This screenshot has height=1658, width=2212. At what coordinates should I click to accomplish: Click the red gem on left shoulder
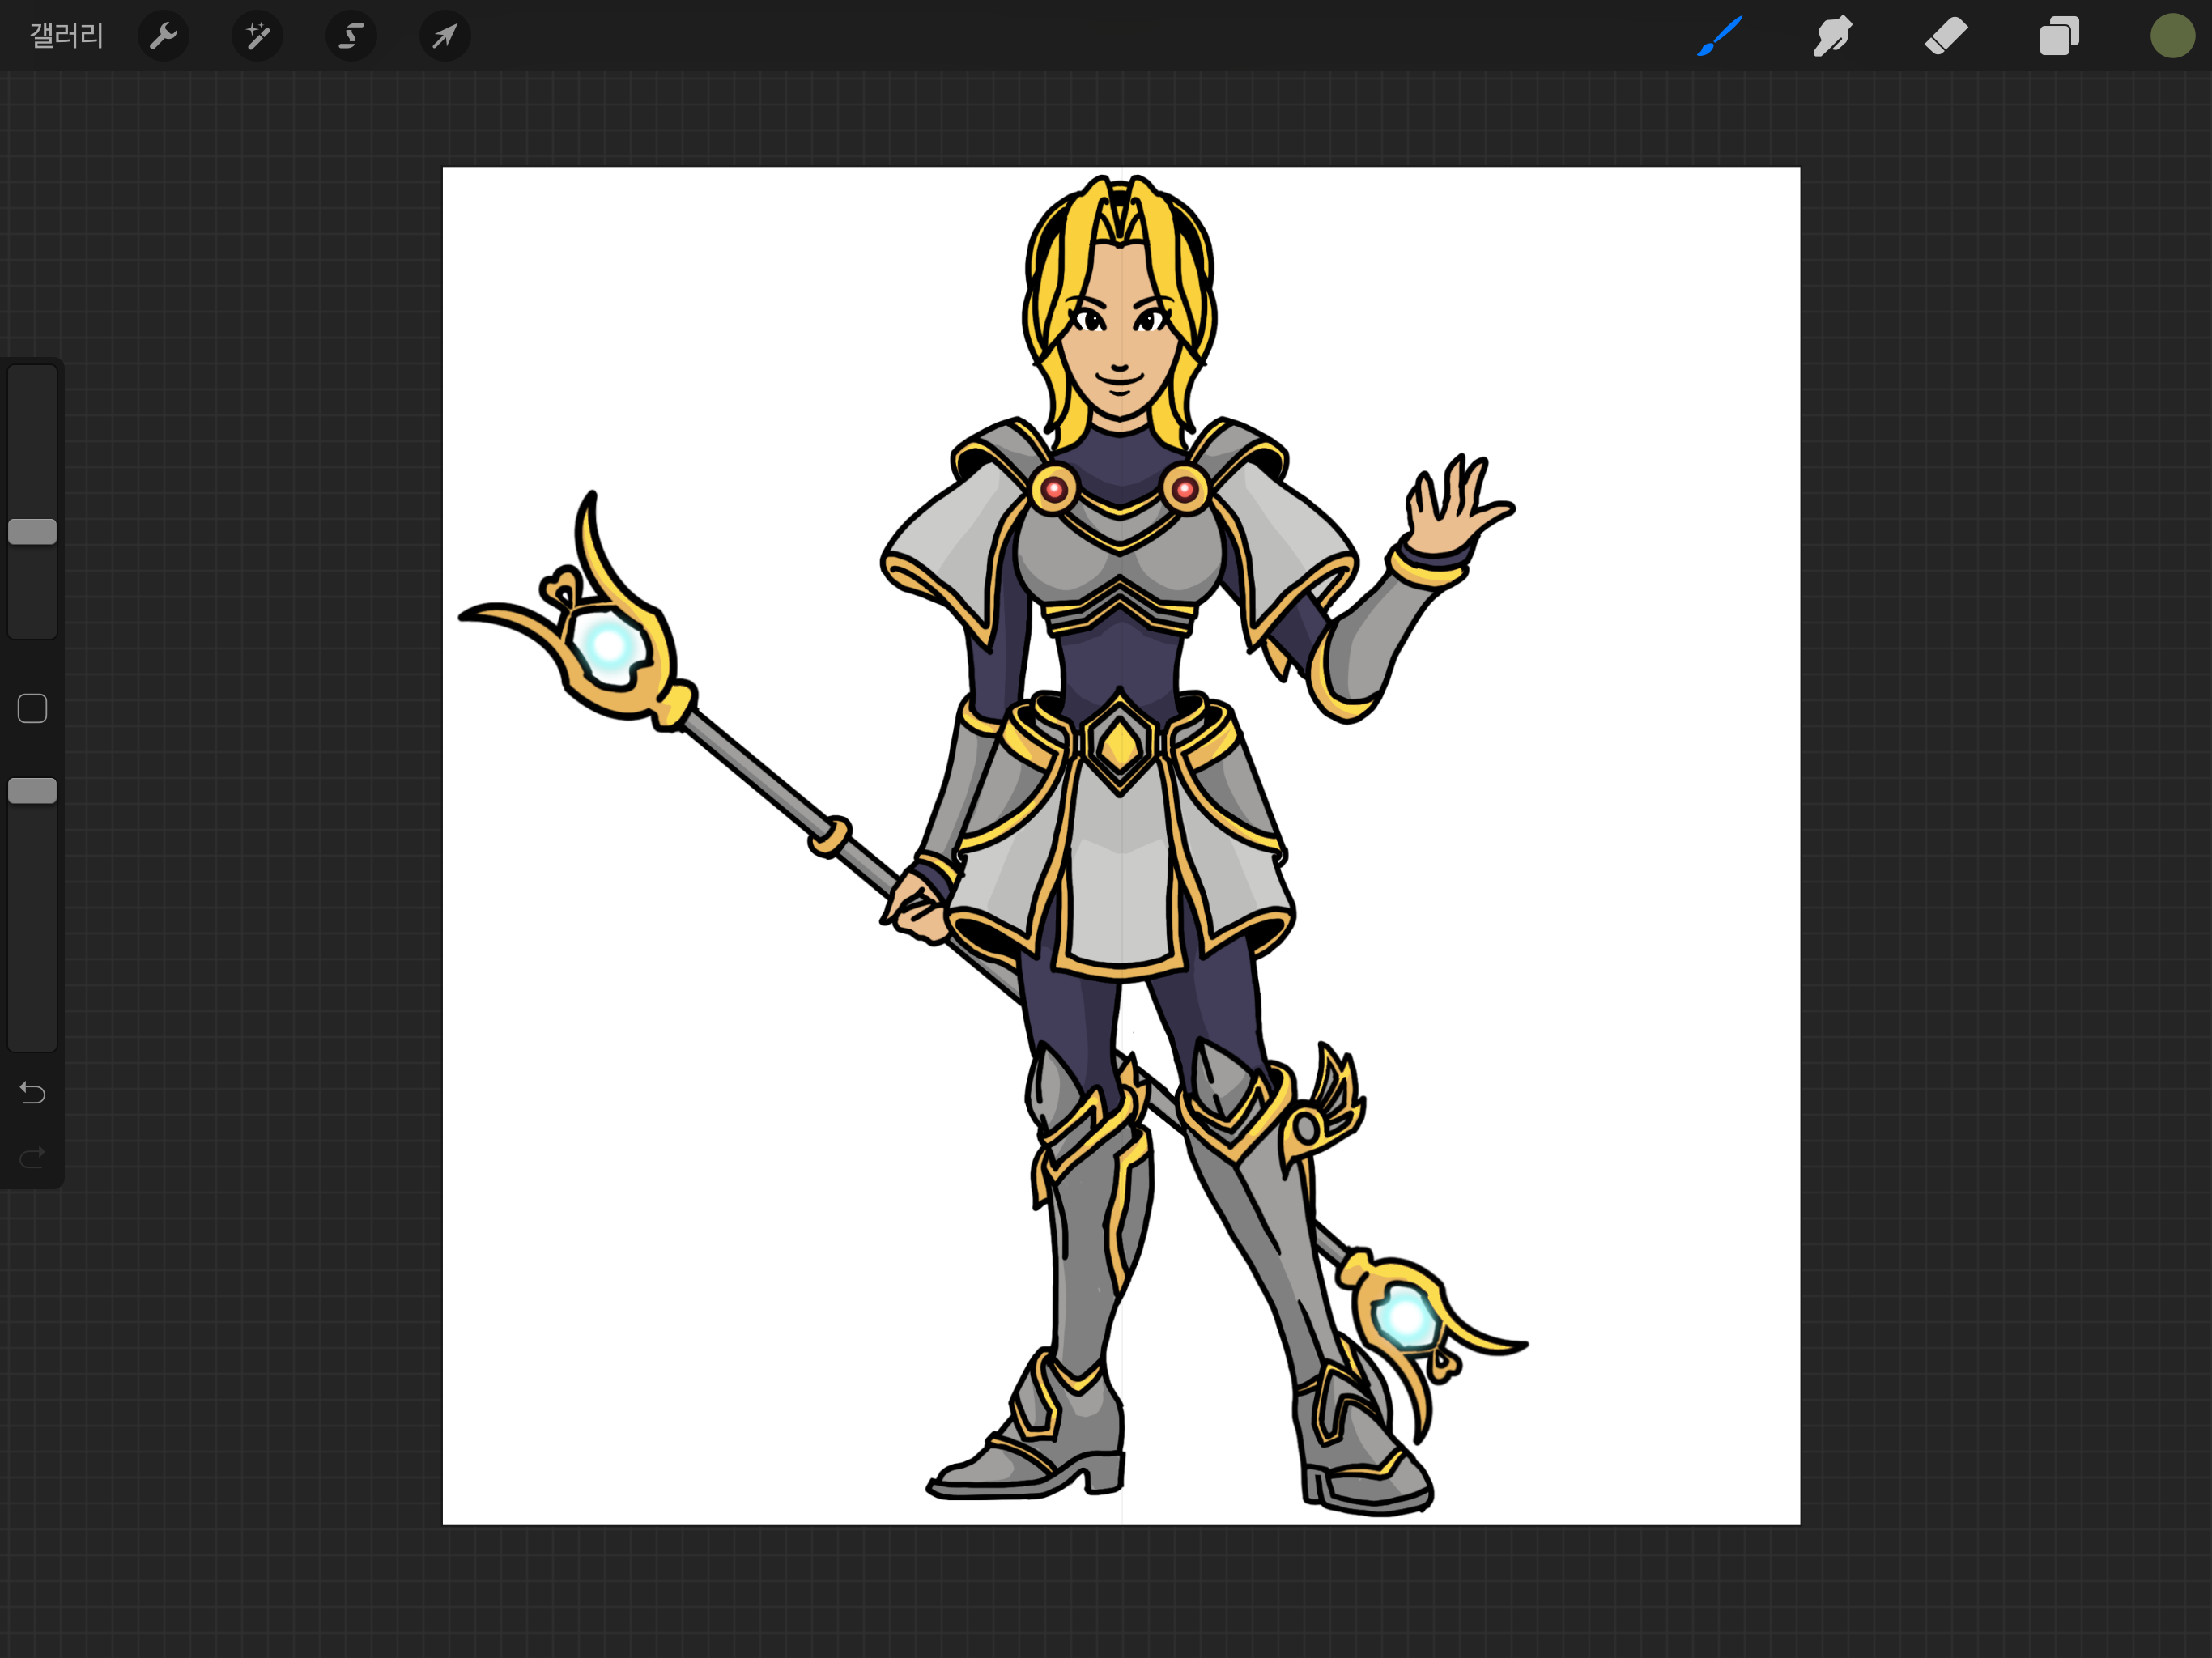click(x=1054, y=490)
